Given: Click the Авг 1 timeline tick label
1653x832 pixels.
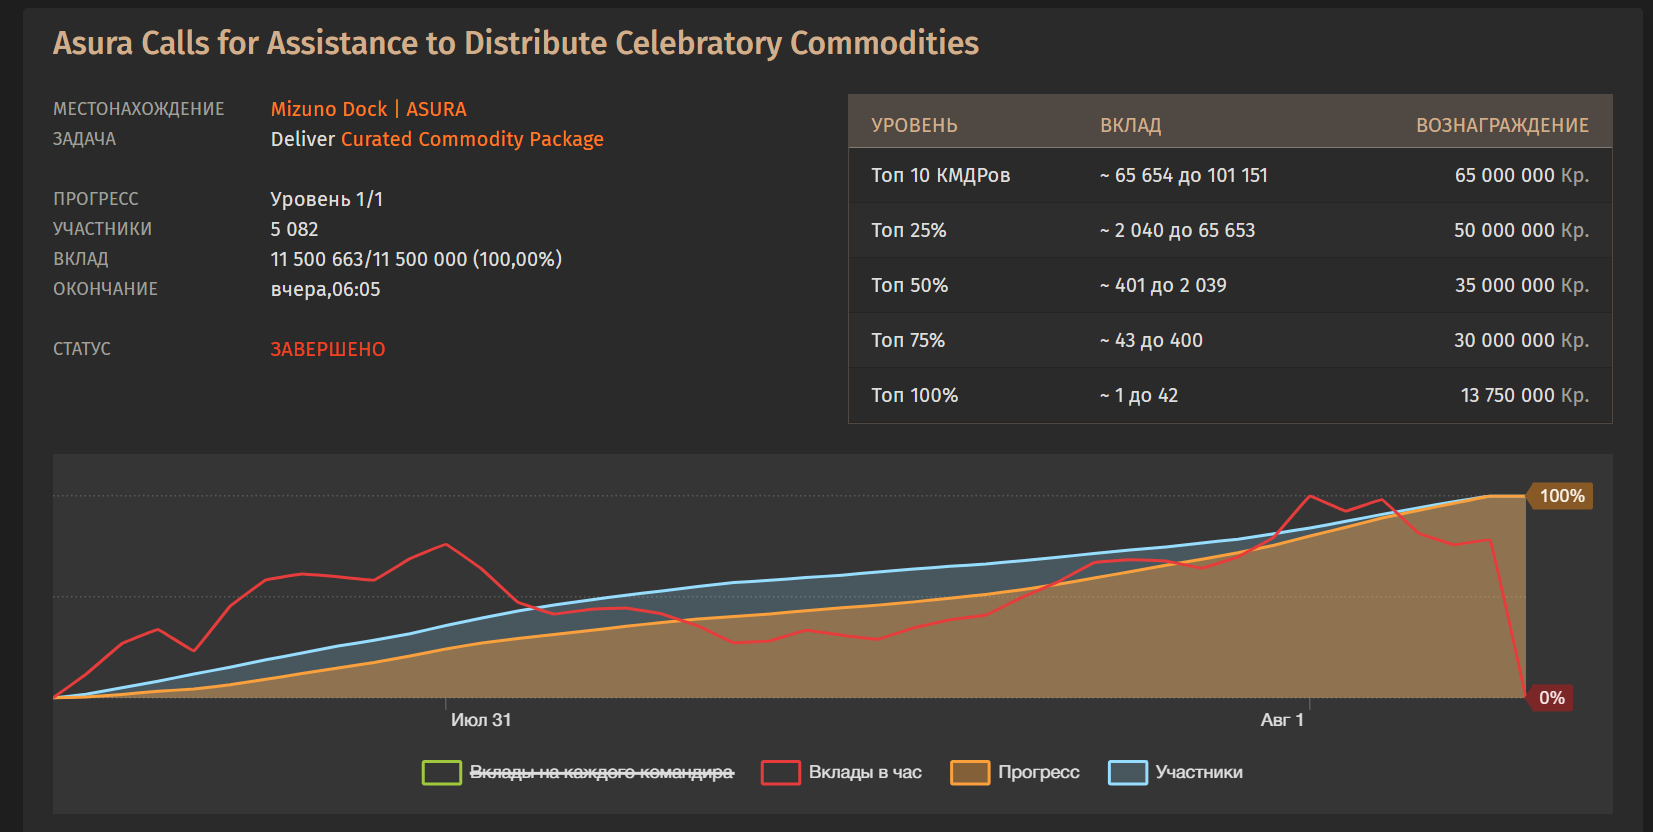Looking at the screenshot, I should 1282,720.
